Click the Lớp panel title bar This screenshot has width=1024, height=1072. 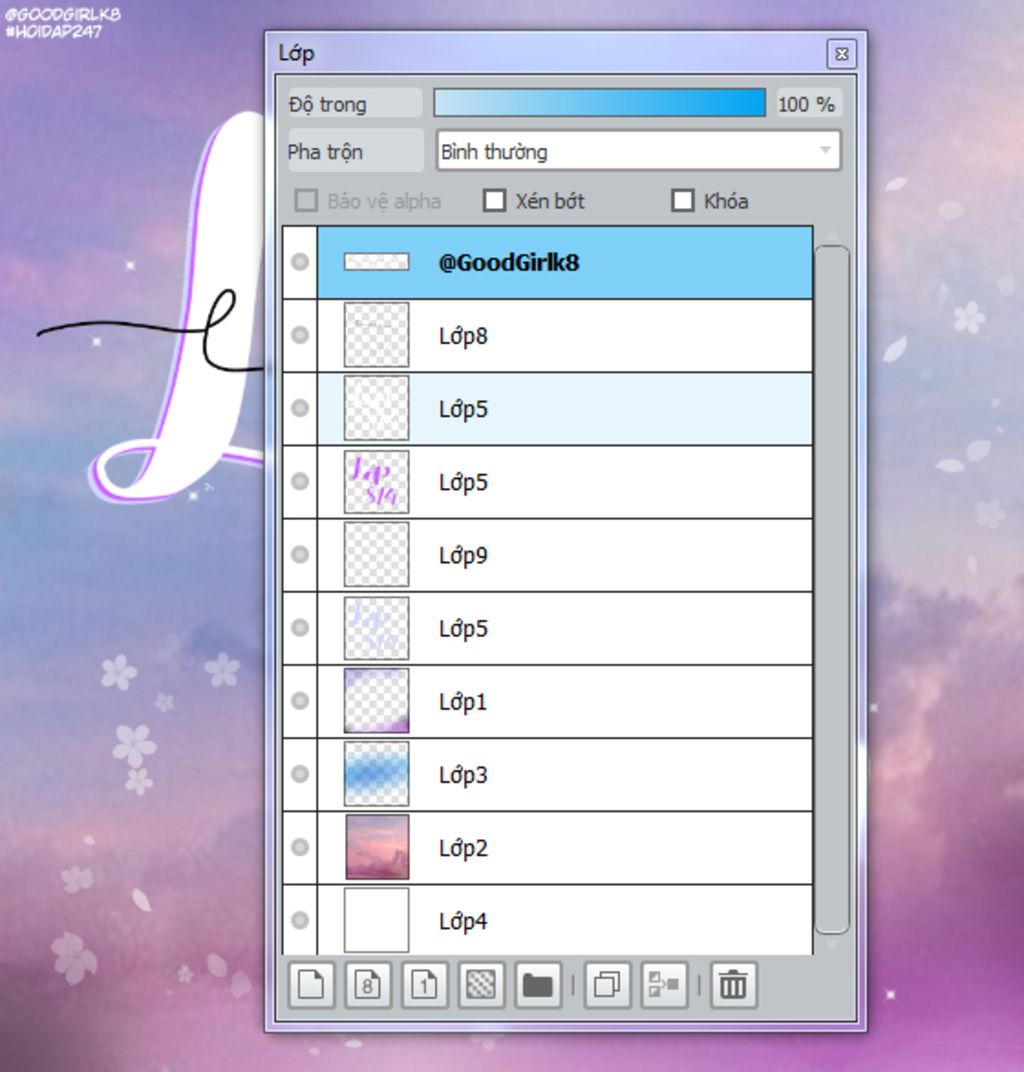click(x=547, y=53)
